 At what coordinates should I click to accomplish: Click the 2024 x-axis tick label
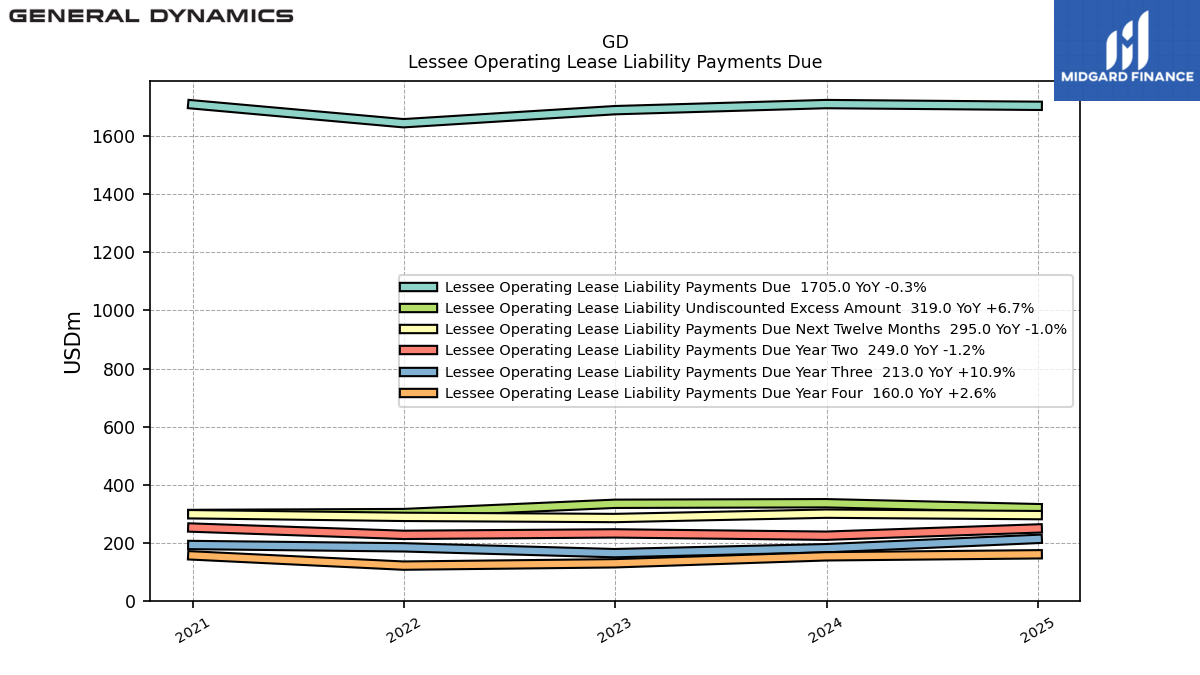[826, 629]
